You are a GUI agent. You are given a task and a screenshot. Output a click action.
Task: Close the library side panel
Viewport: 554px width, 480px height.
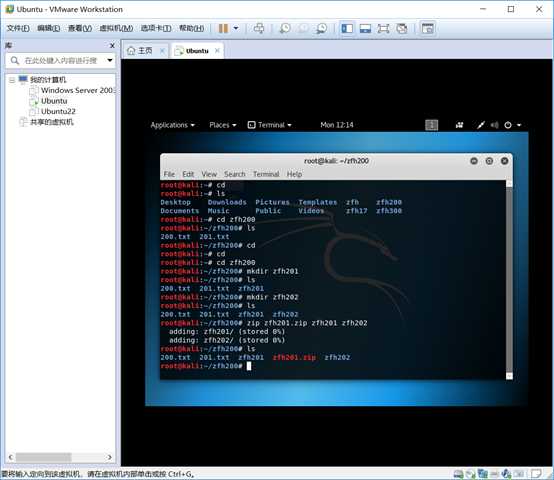tap(112, 46)
